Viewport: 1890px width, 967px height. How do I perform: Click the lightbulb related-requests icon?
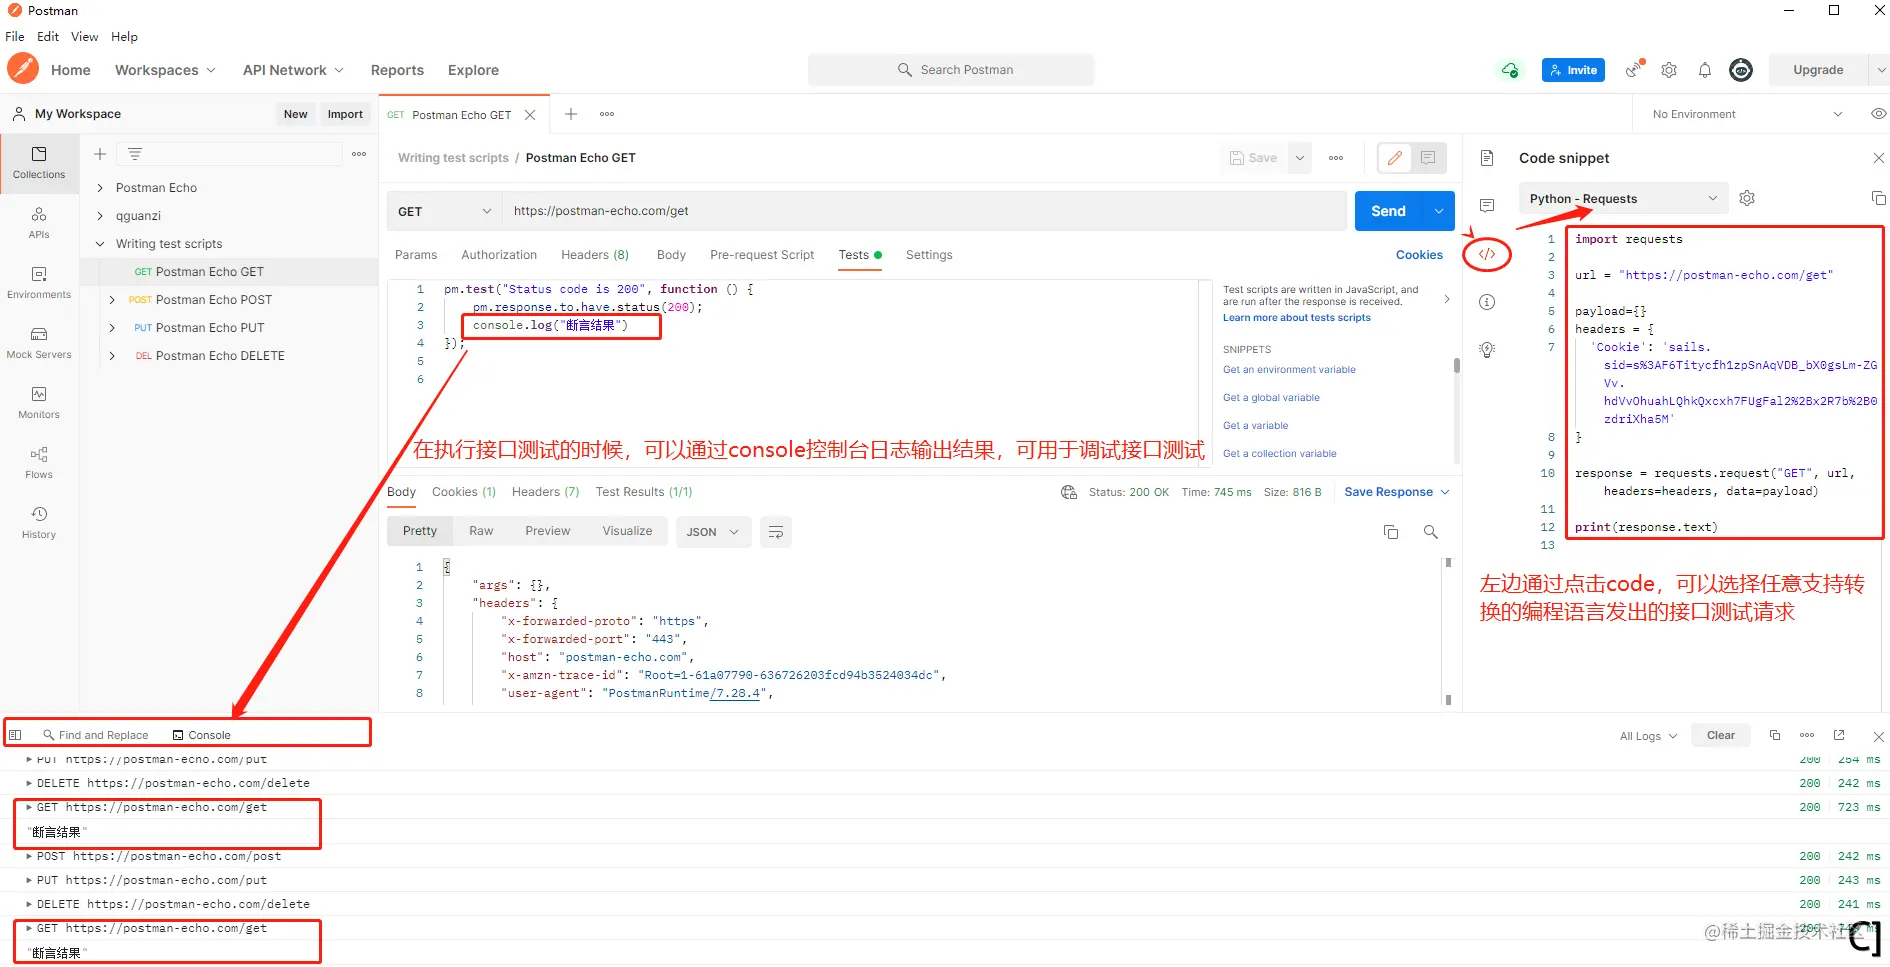[x=1487, y=350]
